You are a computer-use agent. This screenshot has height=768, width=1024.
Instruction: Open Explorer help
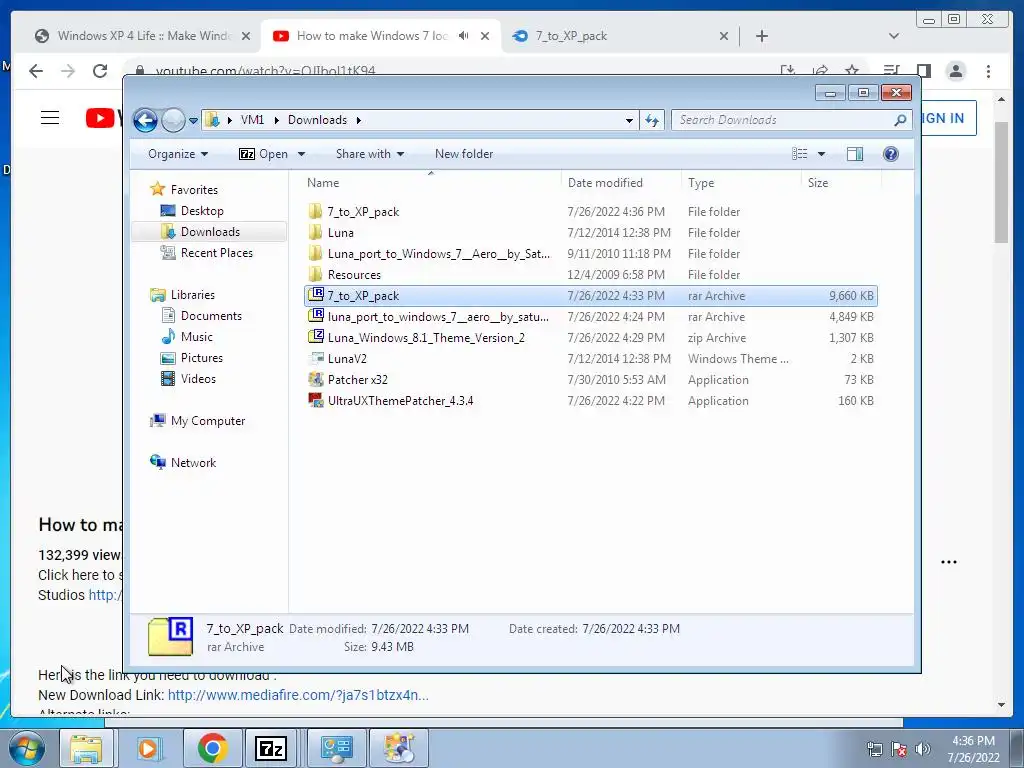pos(891,154)
